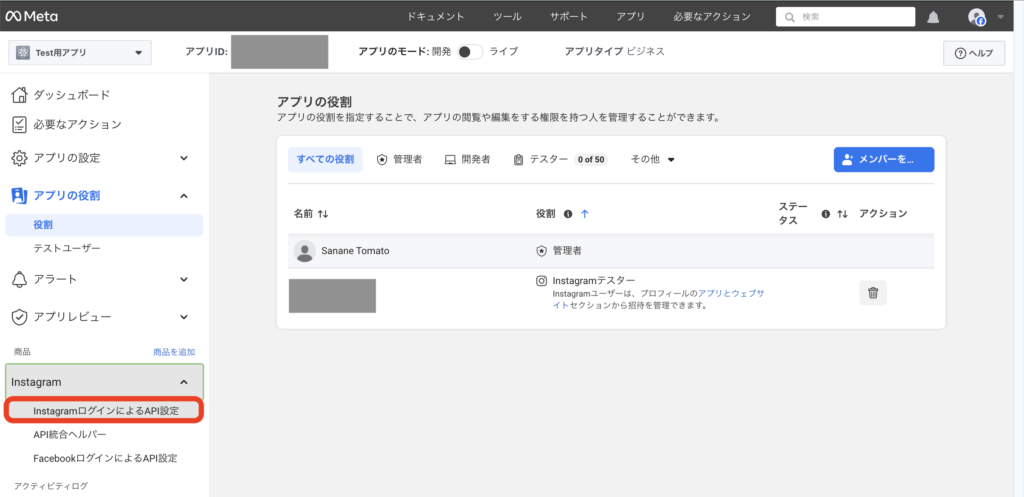
Task: Open 必要なアクション in the top bar
Action: (712, 16)
